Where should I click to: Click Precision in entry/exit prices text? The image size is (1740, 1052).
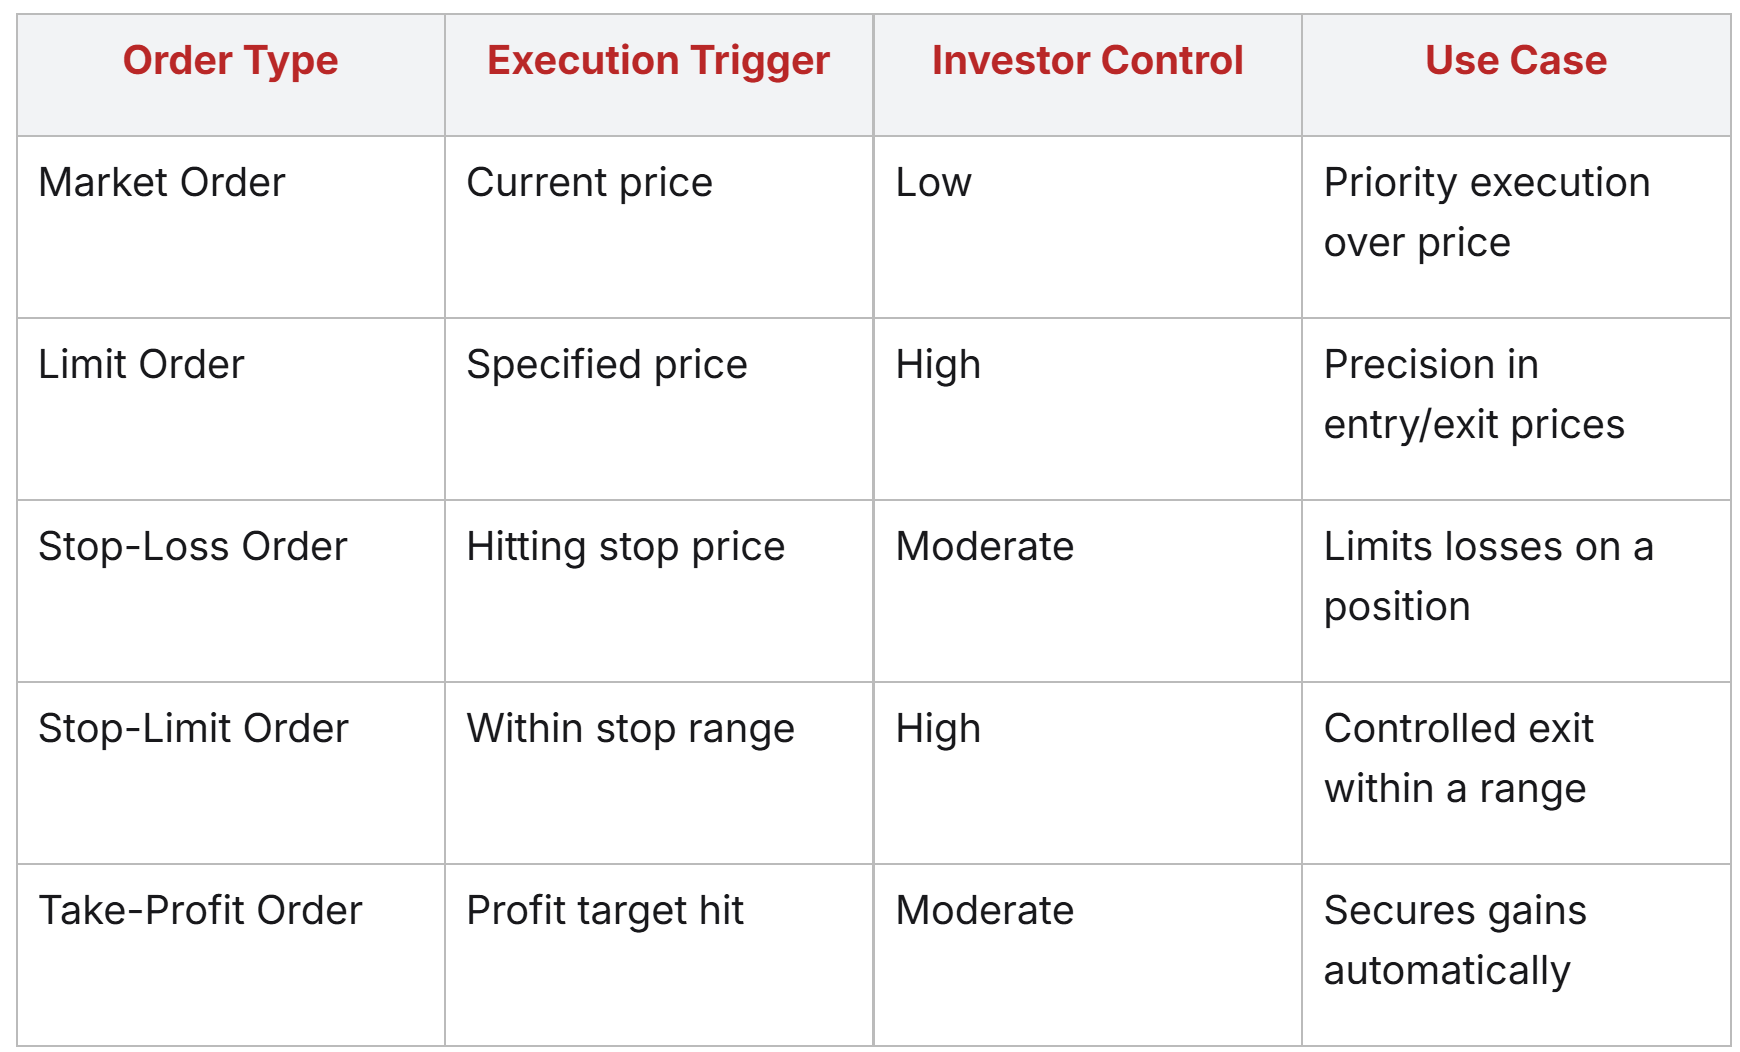(1474, 395)
